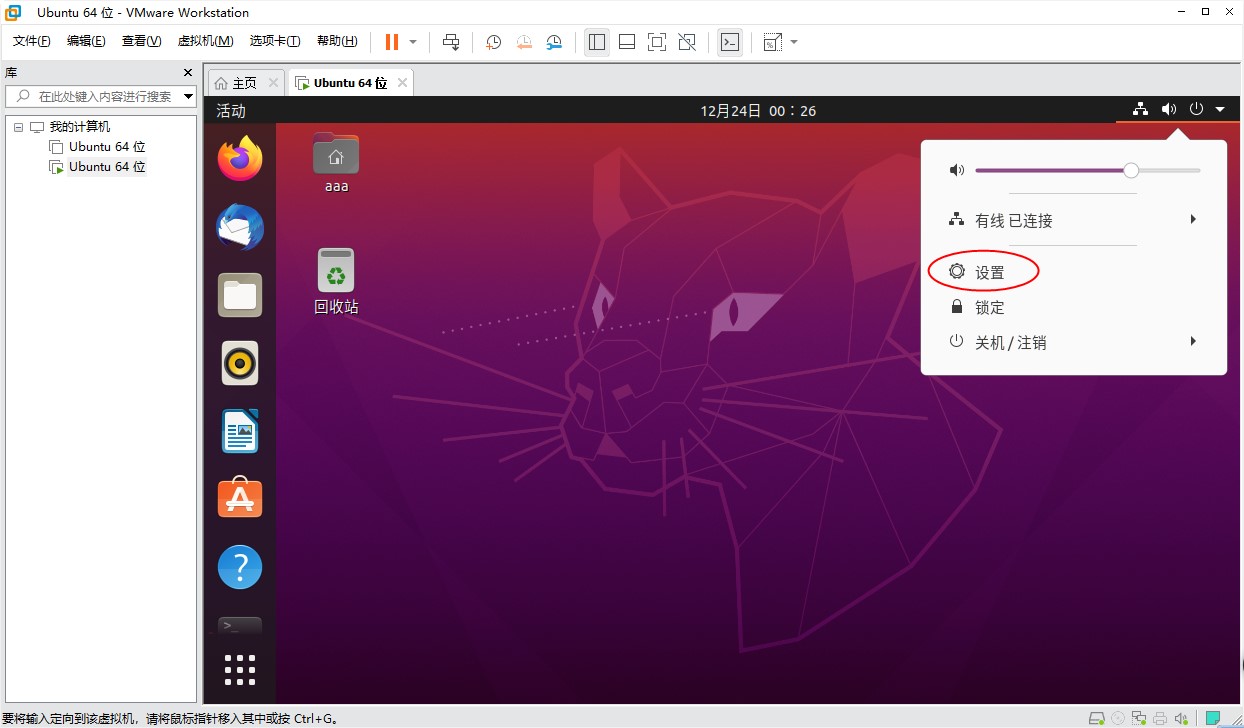
Task: Click the sound device icon in statusbar
Action: coord(1182,717)
